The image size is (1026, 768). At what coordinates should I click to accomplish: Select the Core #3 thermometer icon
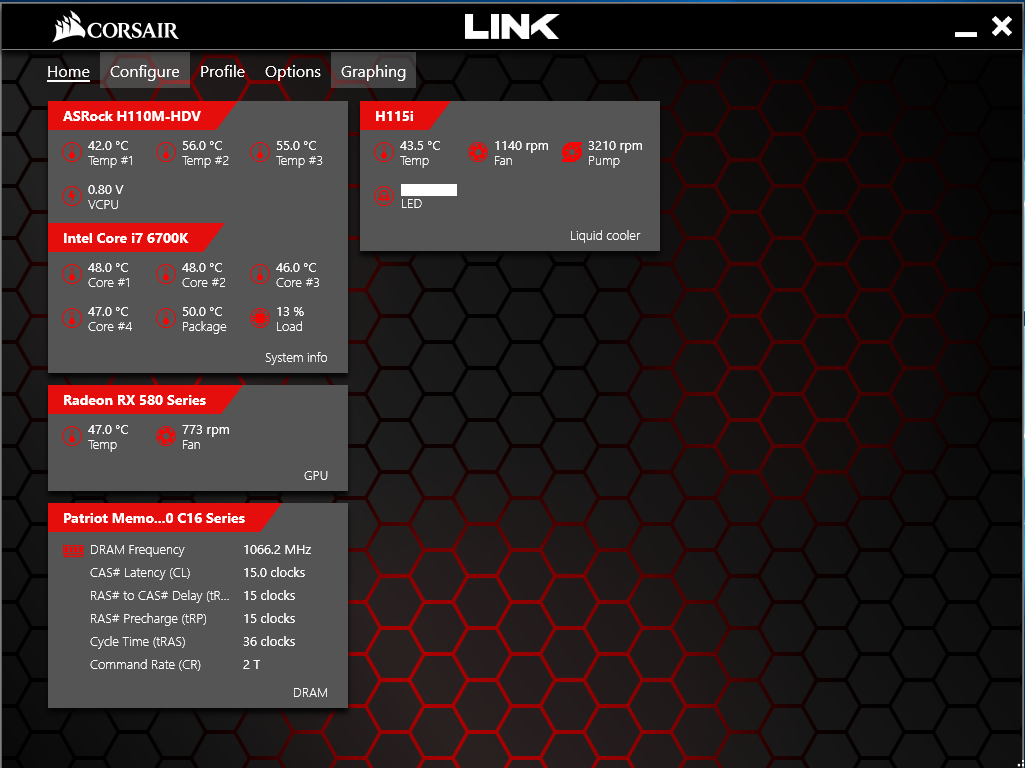click(x=260, y=275)
